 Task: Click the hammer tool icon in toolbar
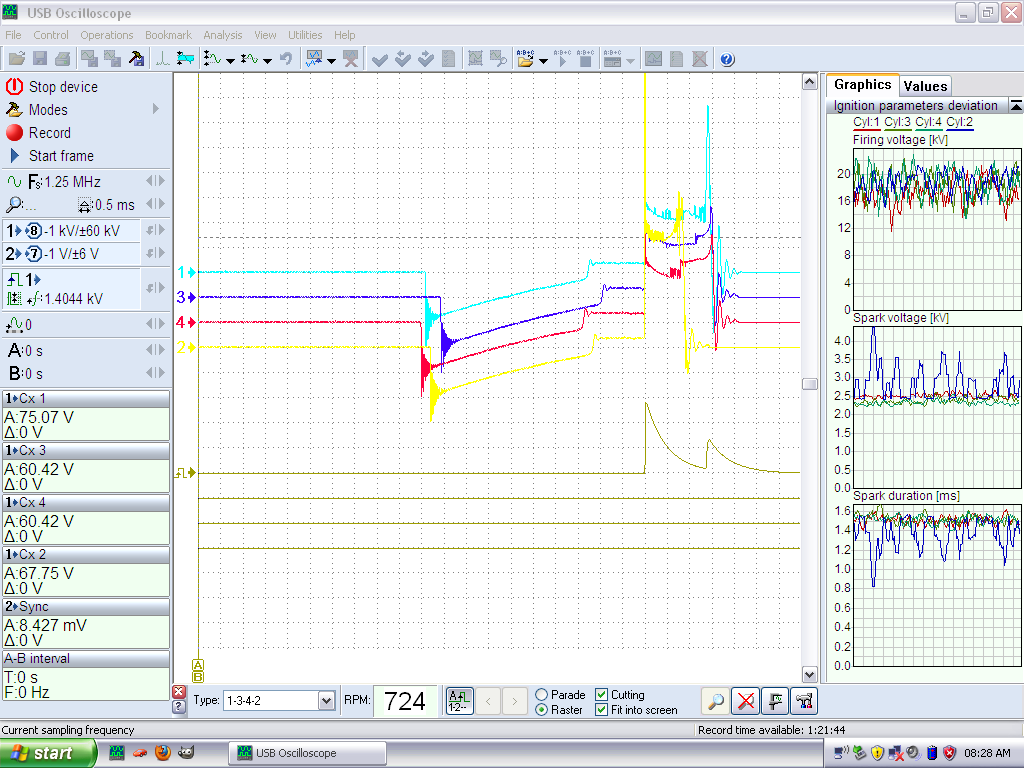137,59
